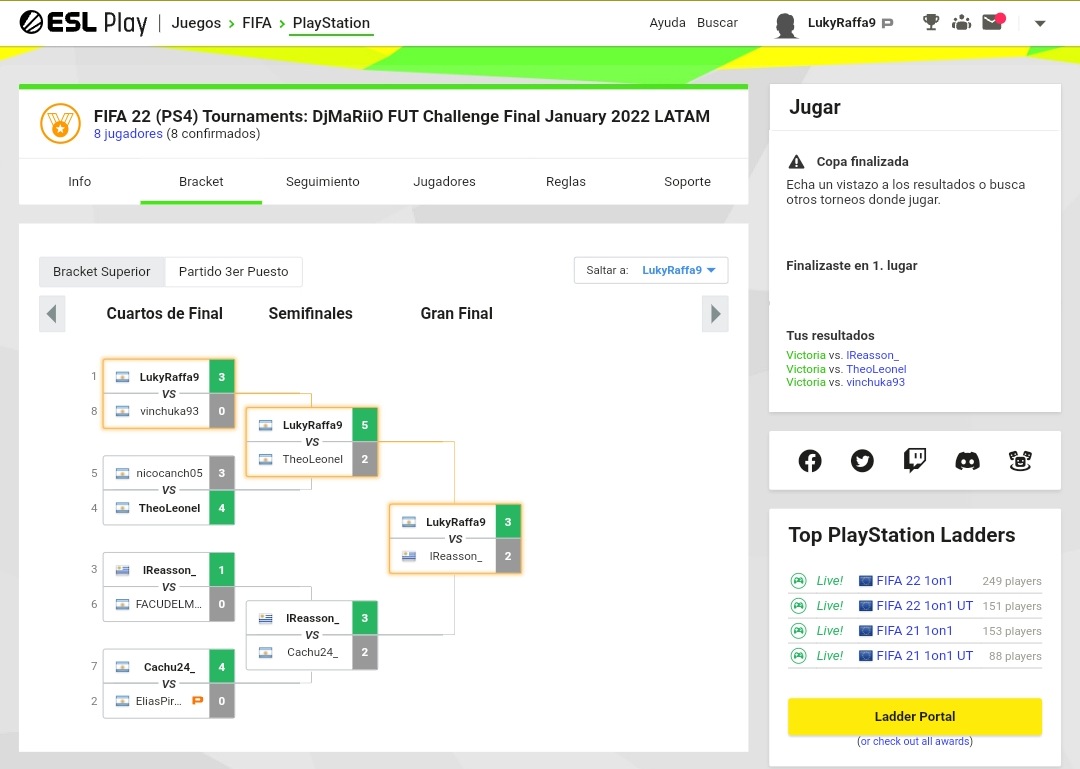Select the Bracket tab
Screen dimensions: 1080x769
(201, 181)
